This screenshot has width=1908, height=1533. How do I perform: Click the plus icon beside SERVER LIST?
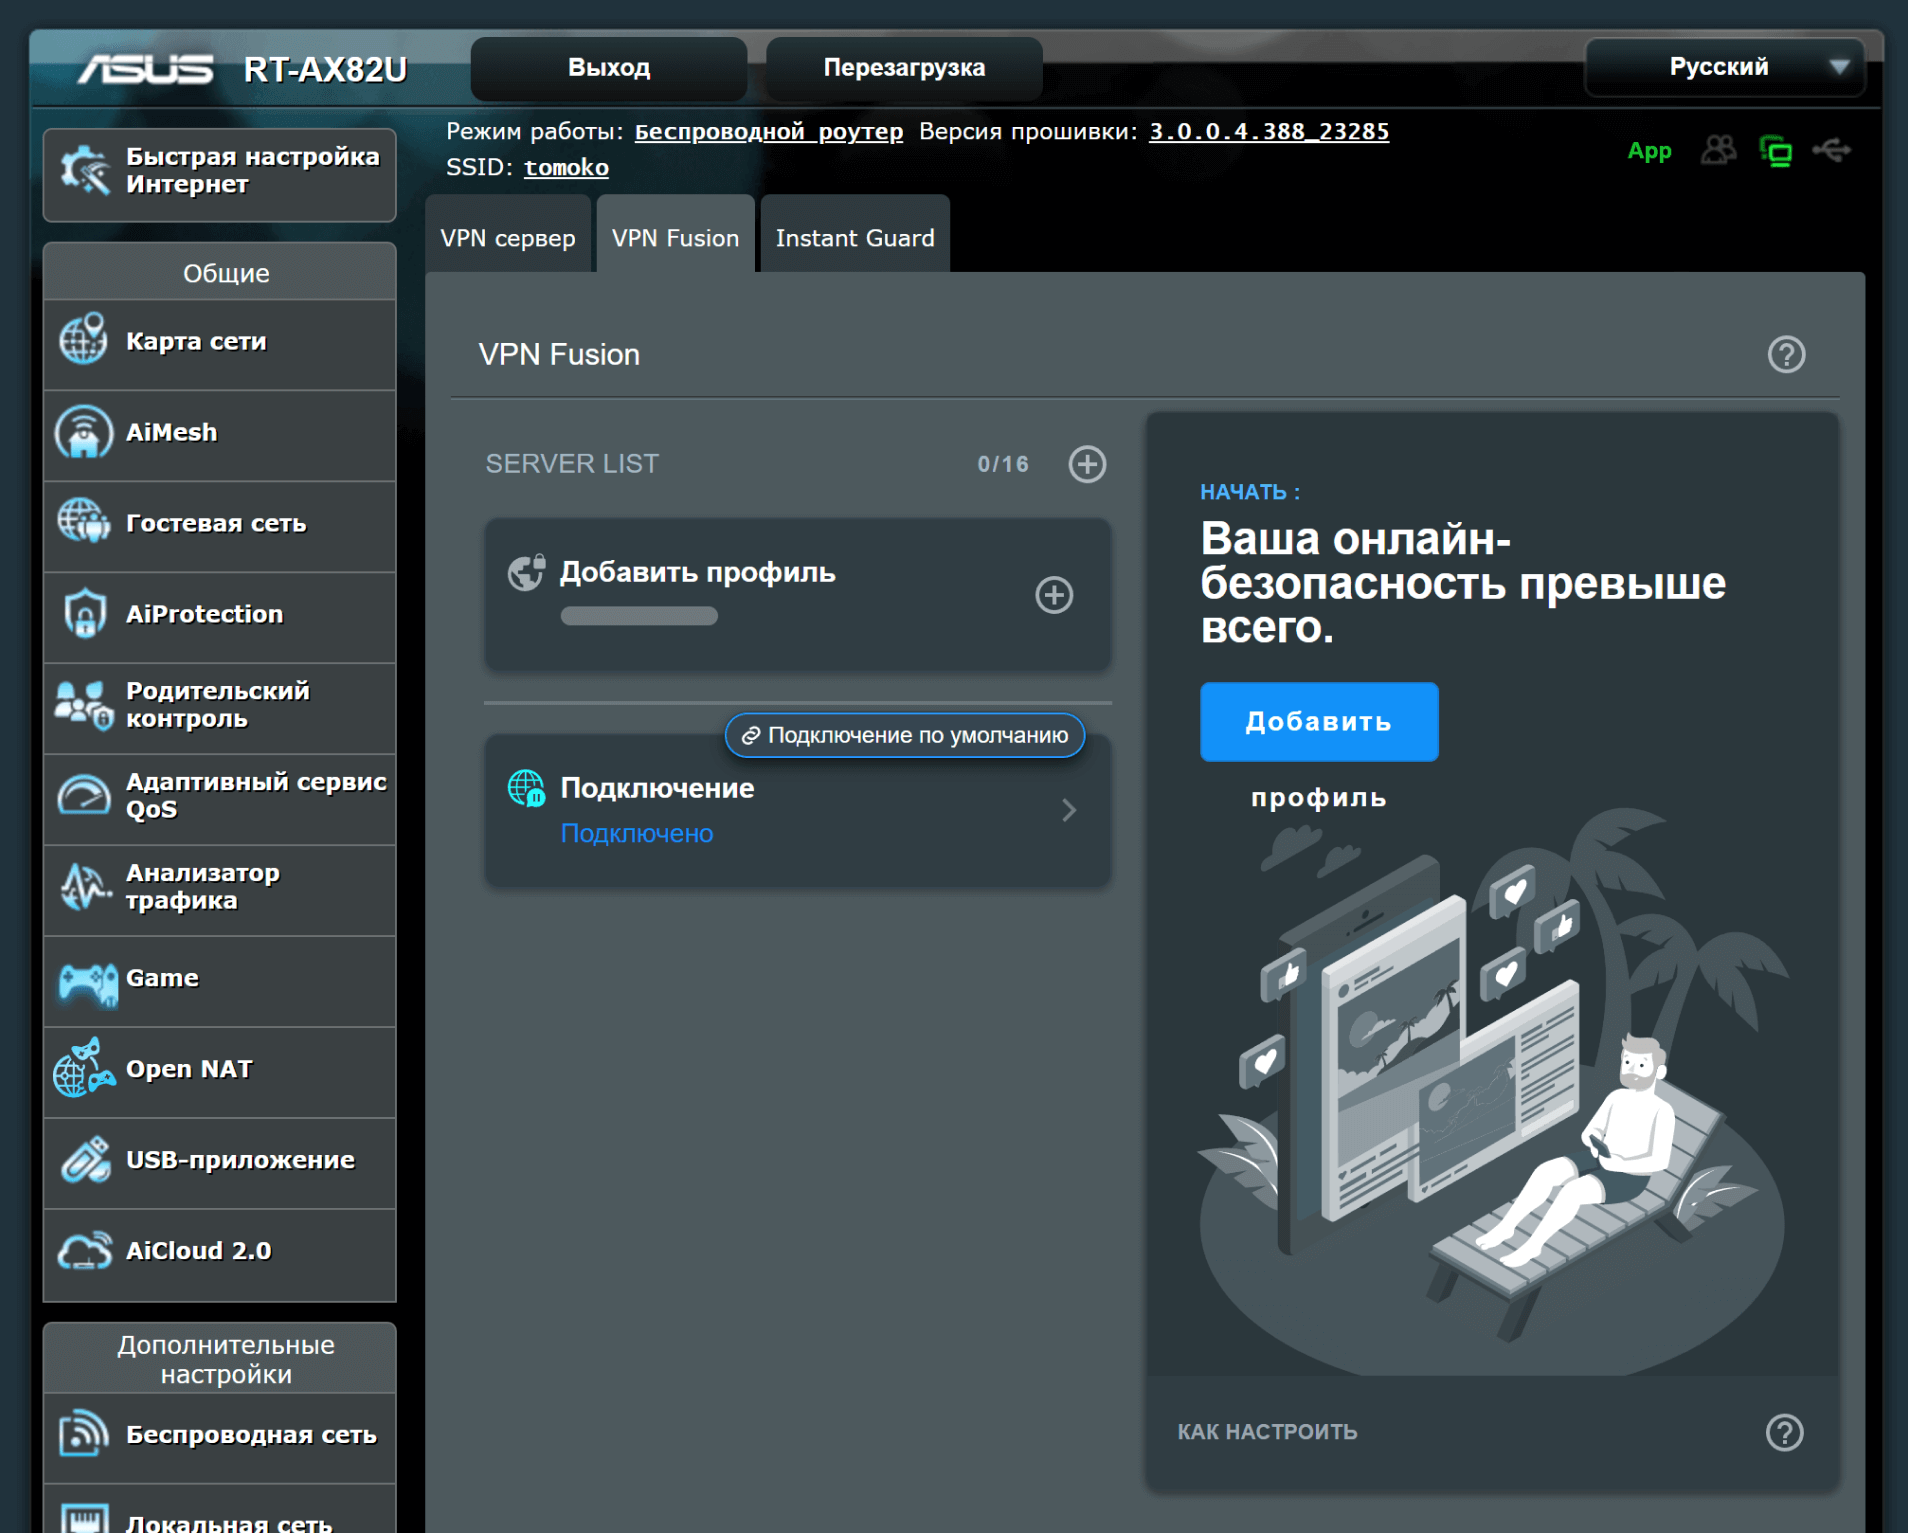click(x=1086, y=464)
